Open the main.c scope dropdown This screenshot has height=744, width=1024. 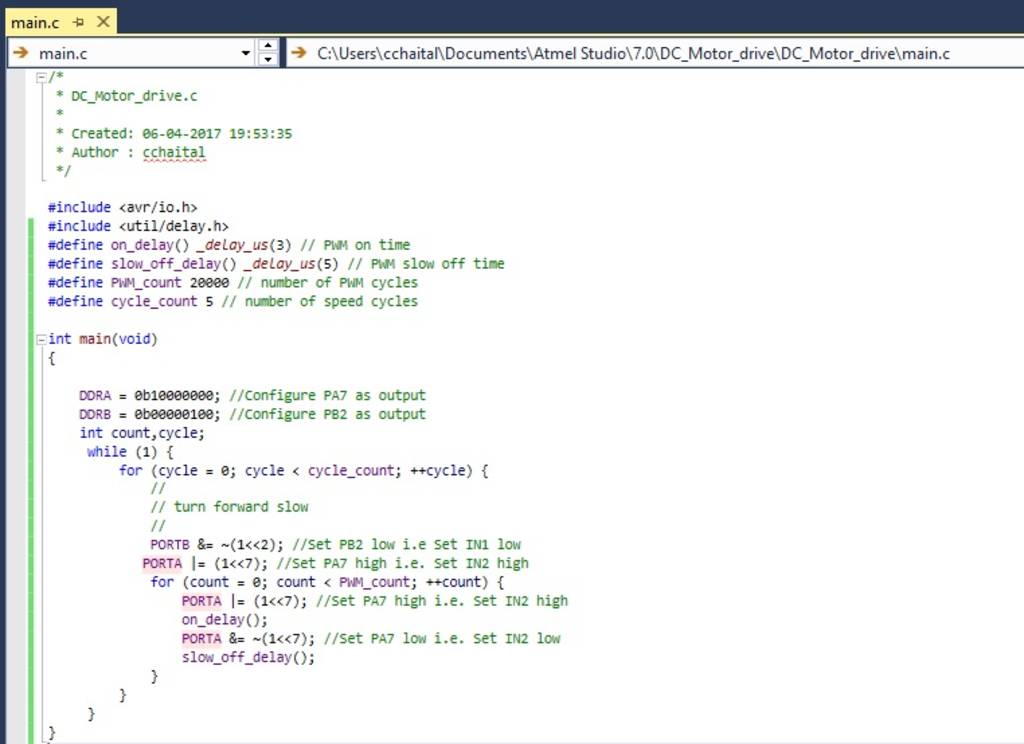246,53
